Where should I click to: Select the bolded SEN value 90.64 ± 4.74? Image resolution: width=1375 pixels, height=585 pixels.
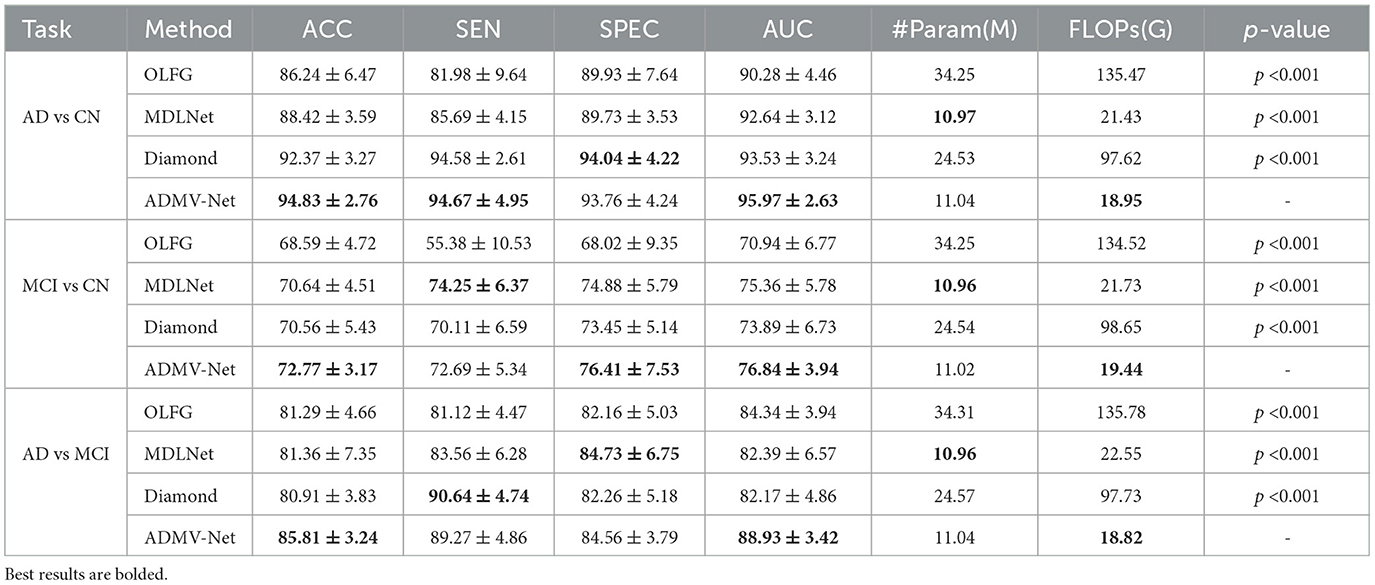(x=477, y=496)
